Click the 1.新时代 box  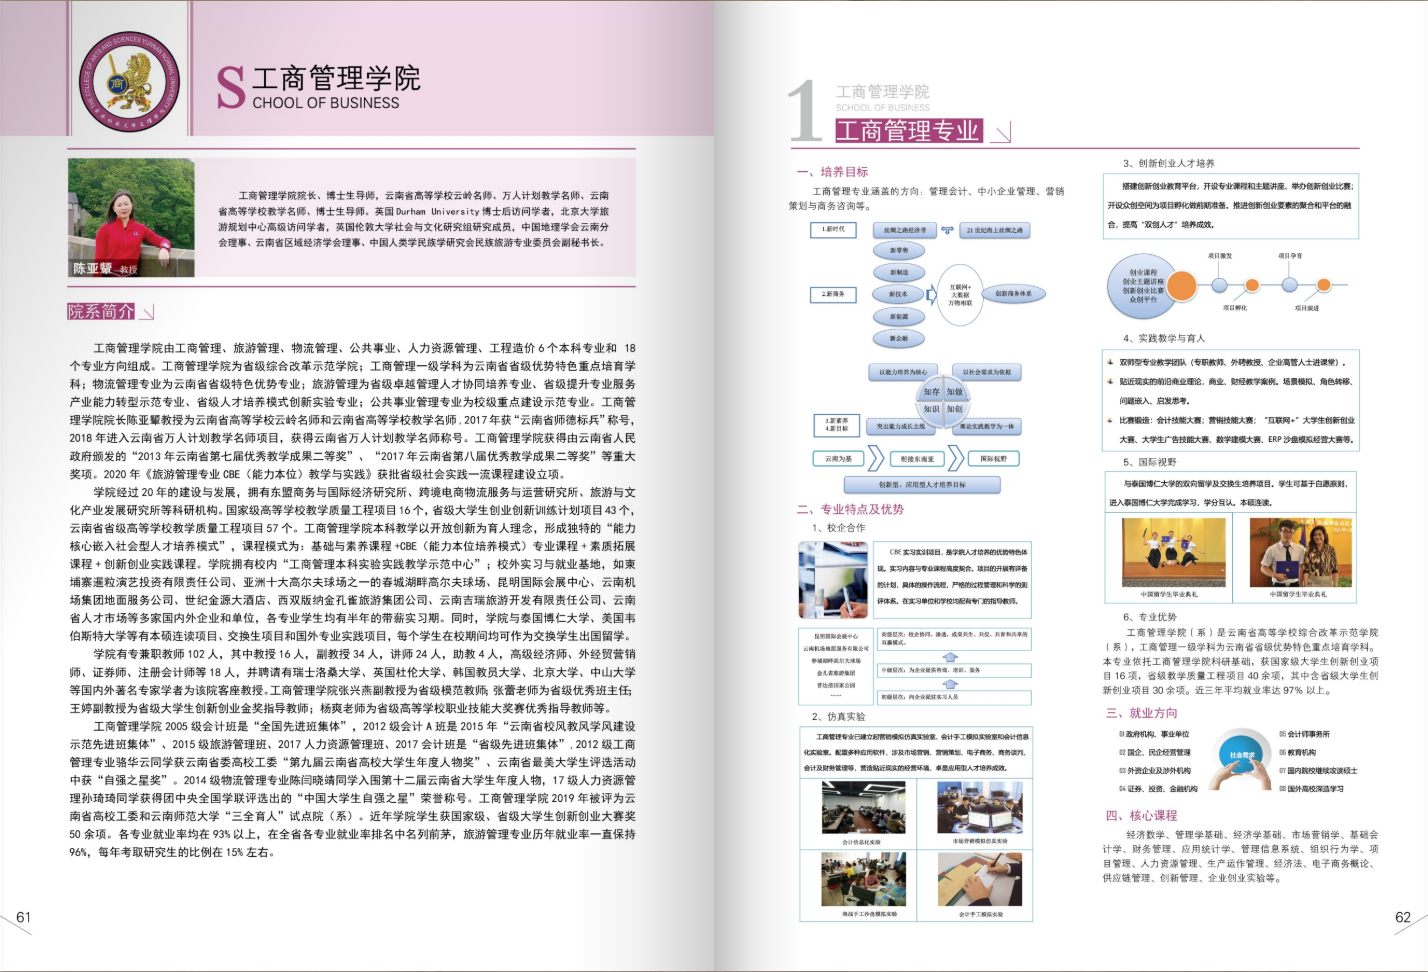833,230
